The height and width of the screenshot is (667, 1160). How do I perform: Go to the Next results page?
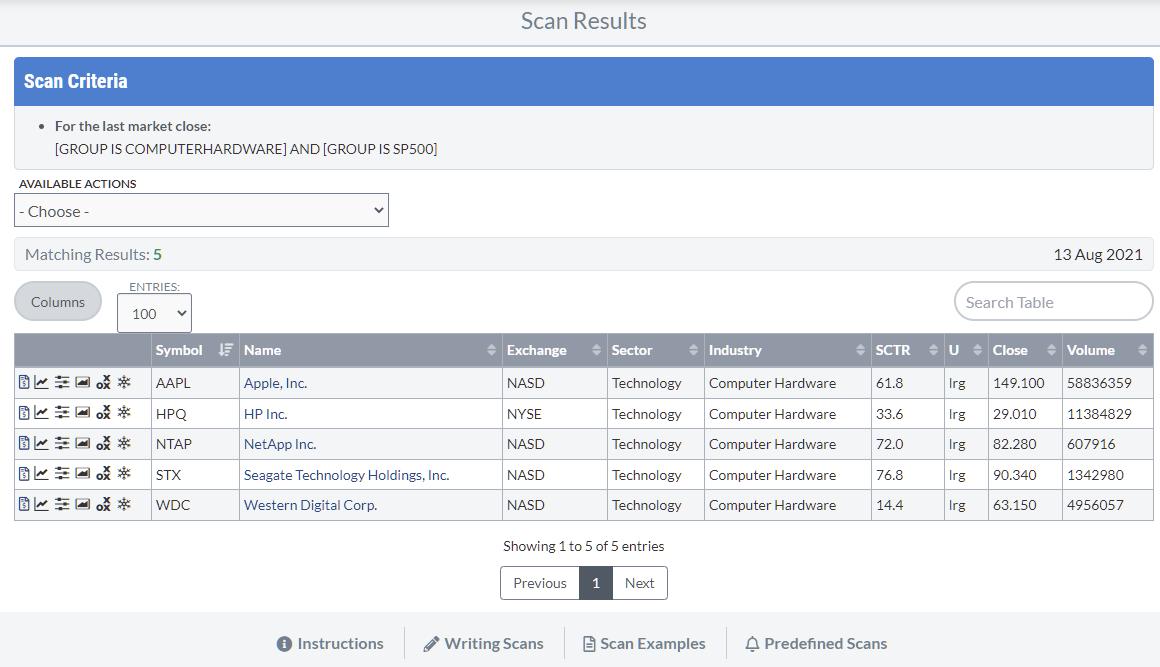coord(639,583)
